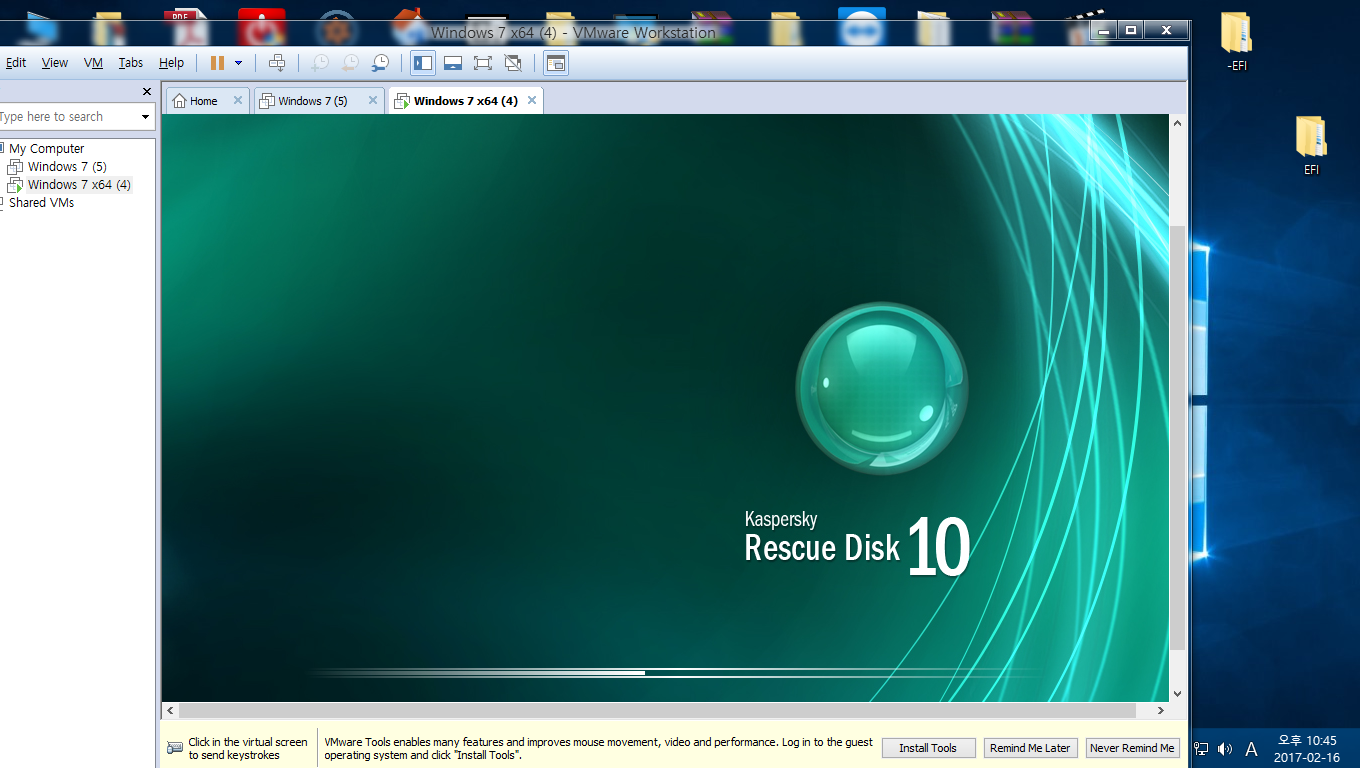Select the Windows 7 x64 (4) tab

click(464, 100)
